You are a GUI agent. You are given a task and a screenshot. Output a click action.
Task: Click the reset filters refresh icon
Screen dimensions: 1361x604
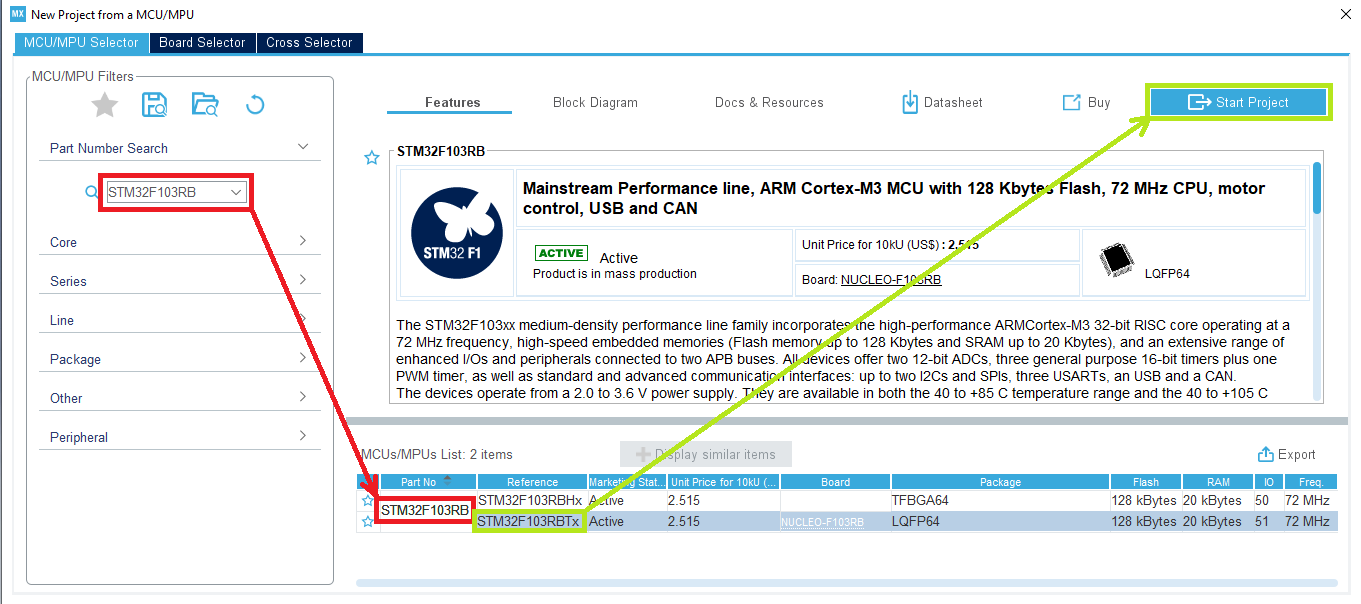coord(255,104)
